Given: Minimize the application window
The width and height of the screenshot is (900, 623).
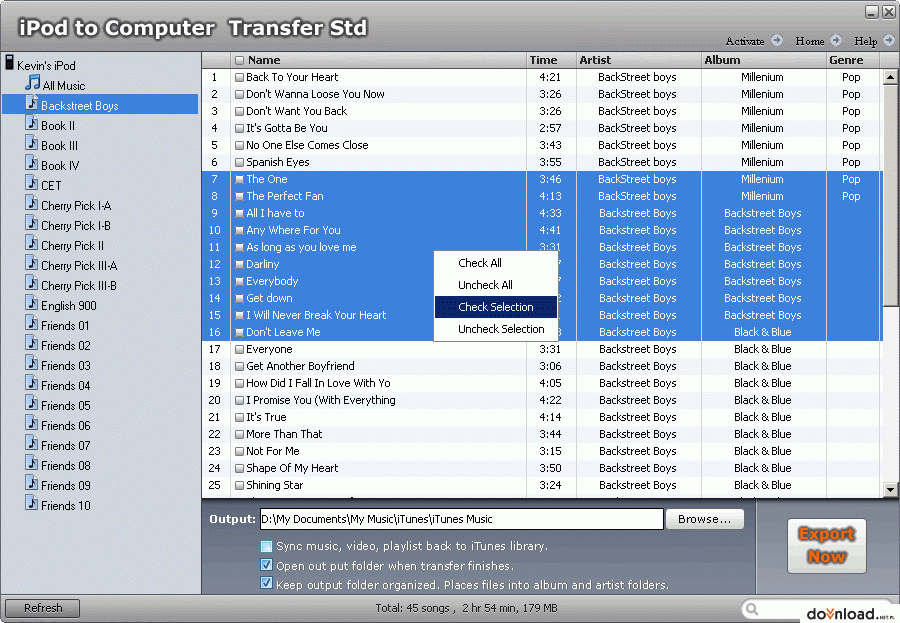Looking at the screenshot, I should point(872,11).
